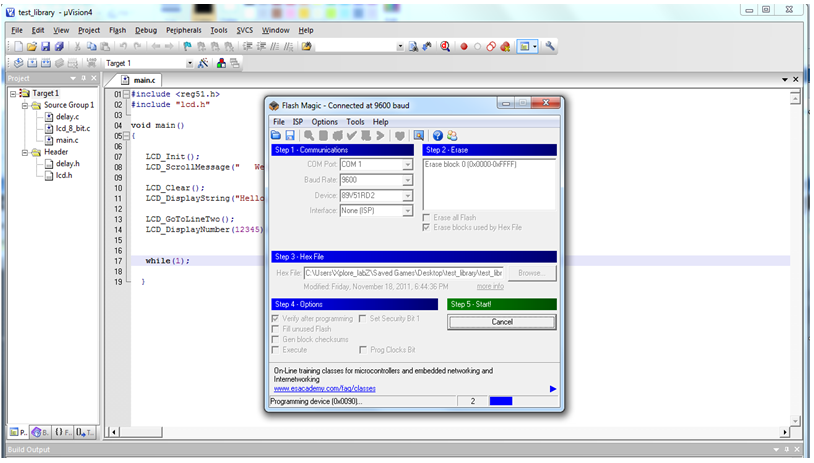Screen dimensions: 814x463
Task: Click Open file icon in µVision toolbar
Action: point(32,47)
